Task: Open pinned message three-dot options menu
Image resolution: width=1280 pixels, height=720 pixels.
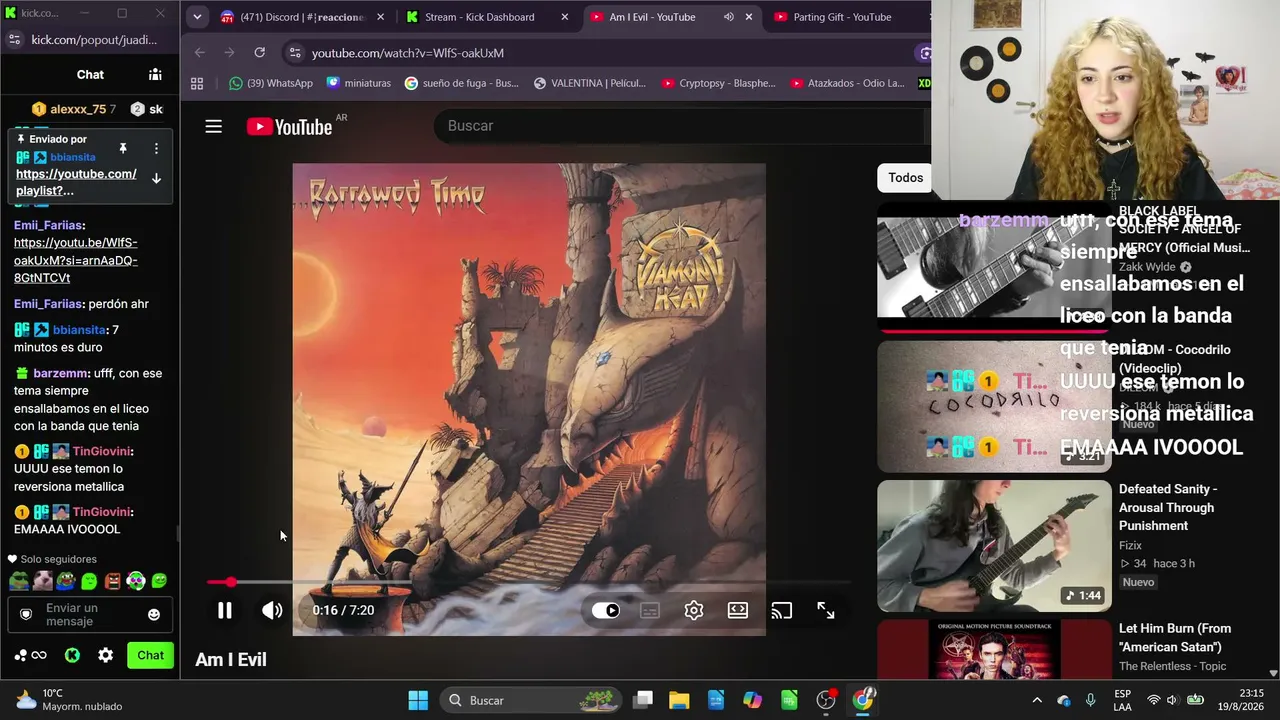Action: click(156, 148)
